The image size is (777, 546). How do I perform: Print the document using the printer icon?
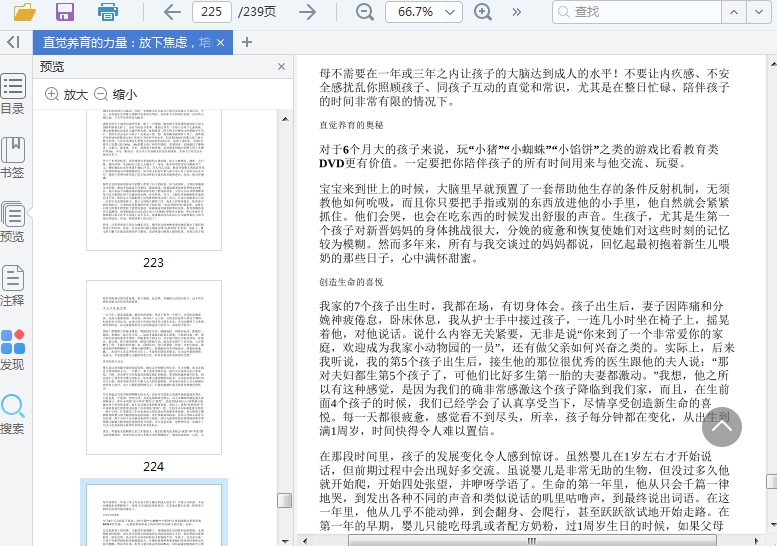108,12
